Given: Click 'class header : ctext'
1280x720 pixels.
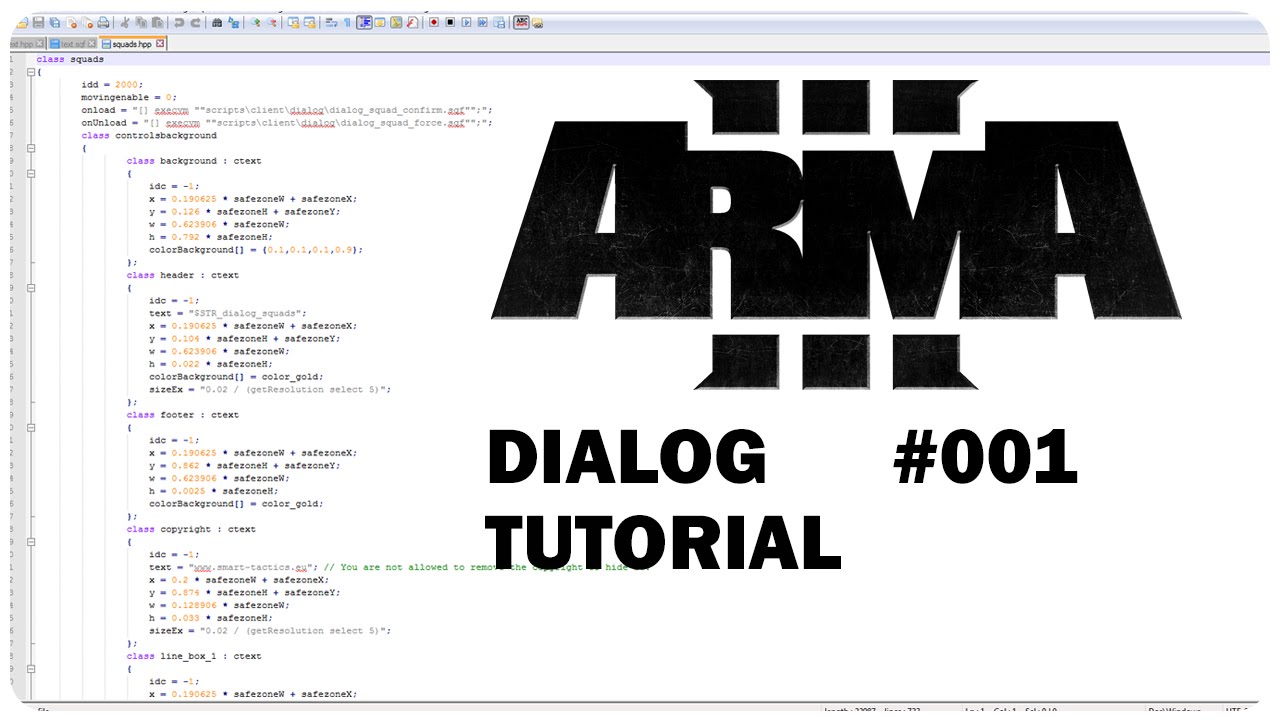Looking at the screenshot, I should pyautogui.click(x=183, y=275).
